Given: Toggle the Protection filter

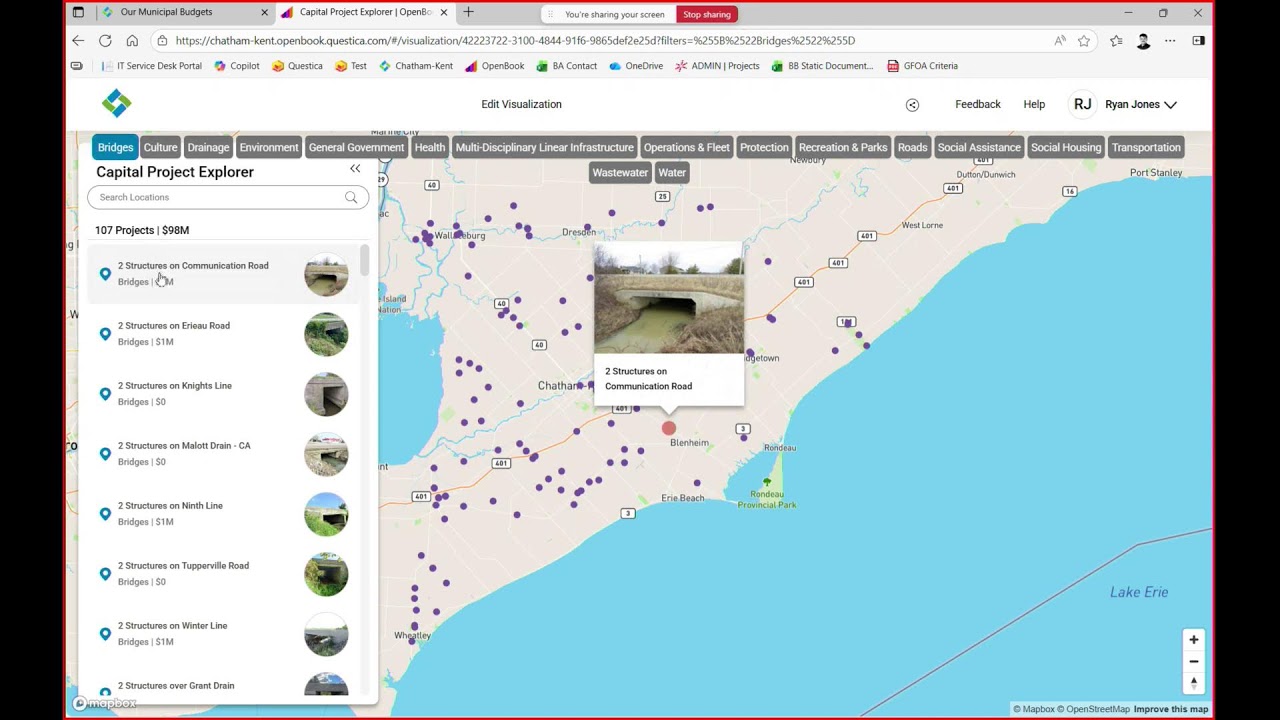Looking at the screenshot, I should (764, 147).
